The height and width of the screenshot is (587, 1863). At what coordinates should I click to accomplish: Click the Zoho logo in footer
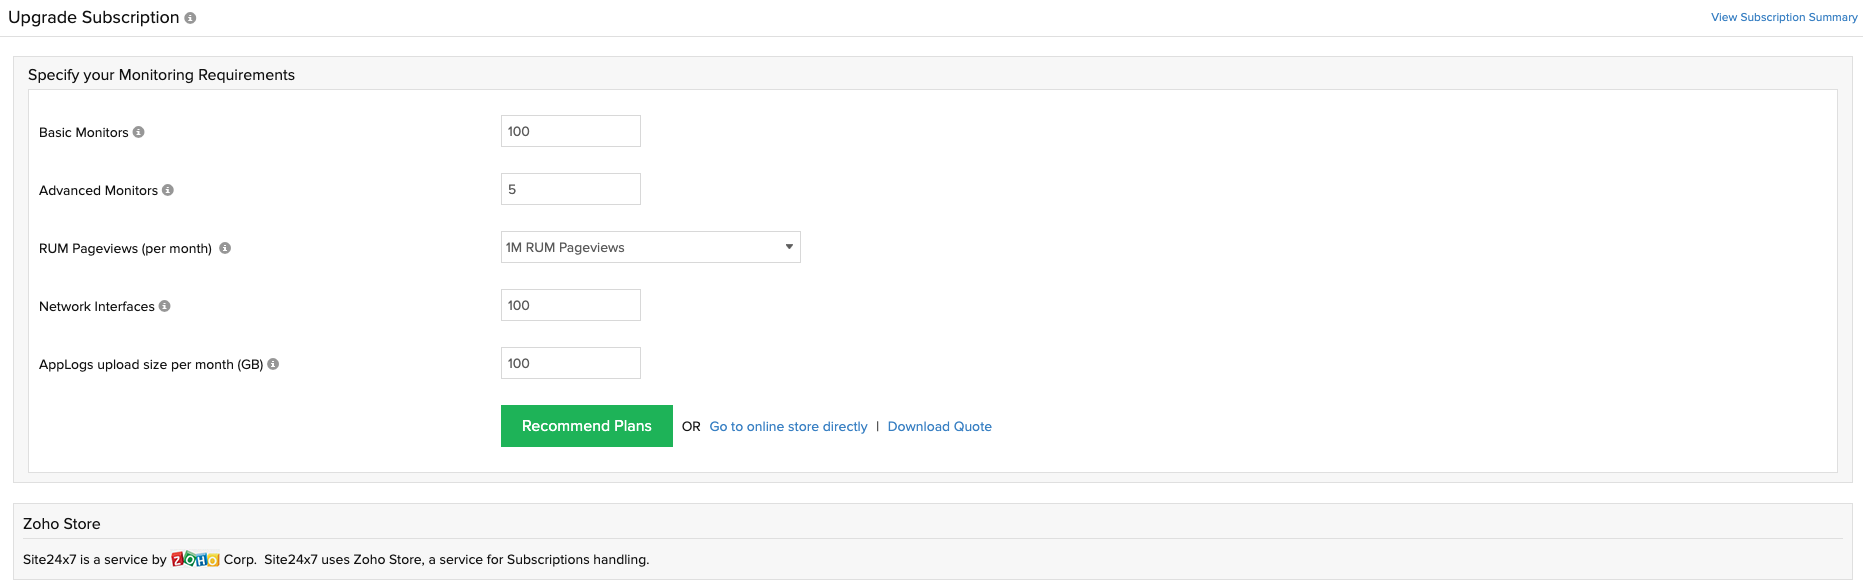(195, 559)
